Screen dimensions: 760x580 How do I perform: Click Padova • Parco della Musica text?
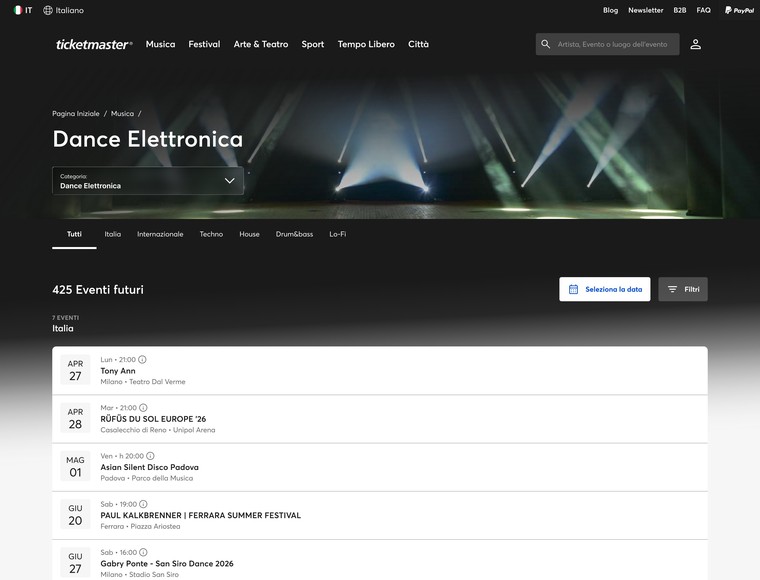(x=146, y=478)
